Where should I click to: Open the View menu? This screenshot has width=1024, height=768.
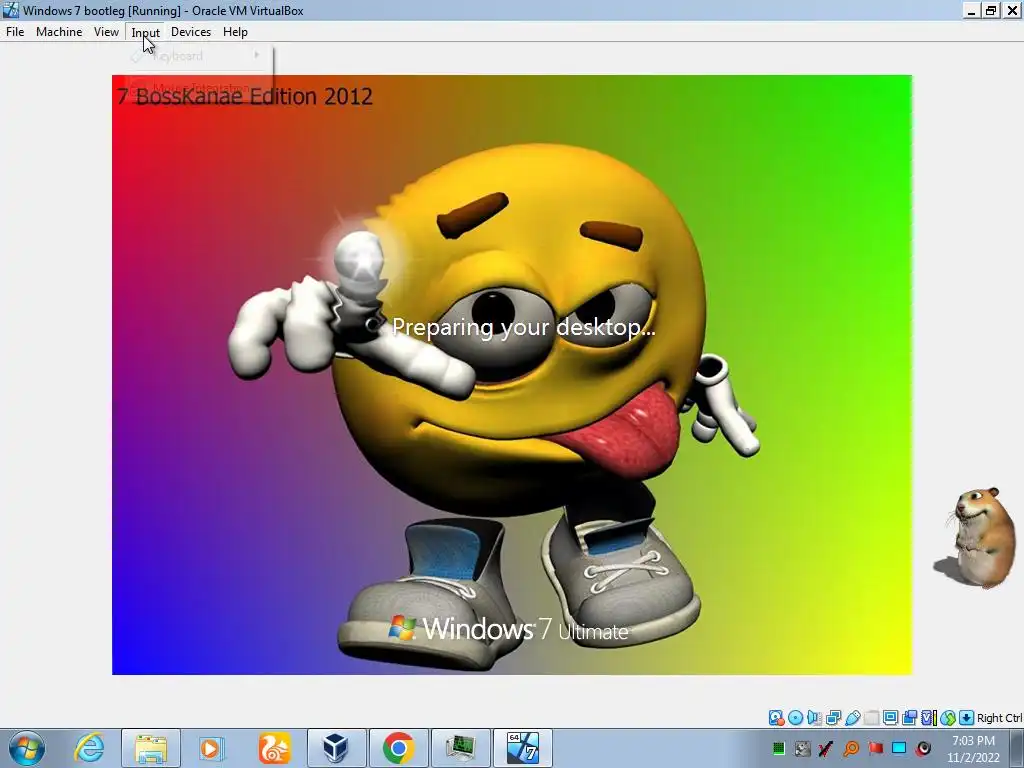(x=106, y=31)
